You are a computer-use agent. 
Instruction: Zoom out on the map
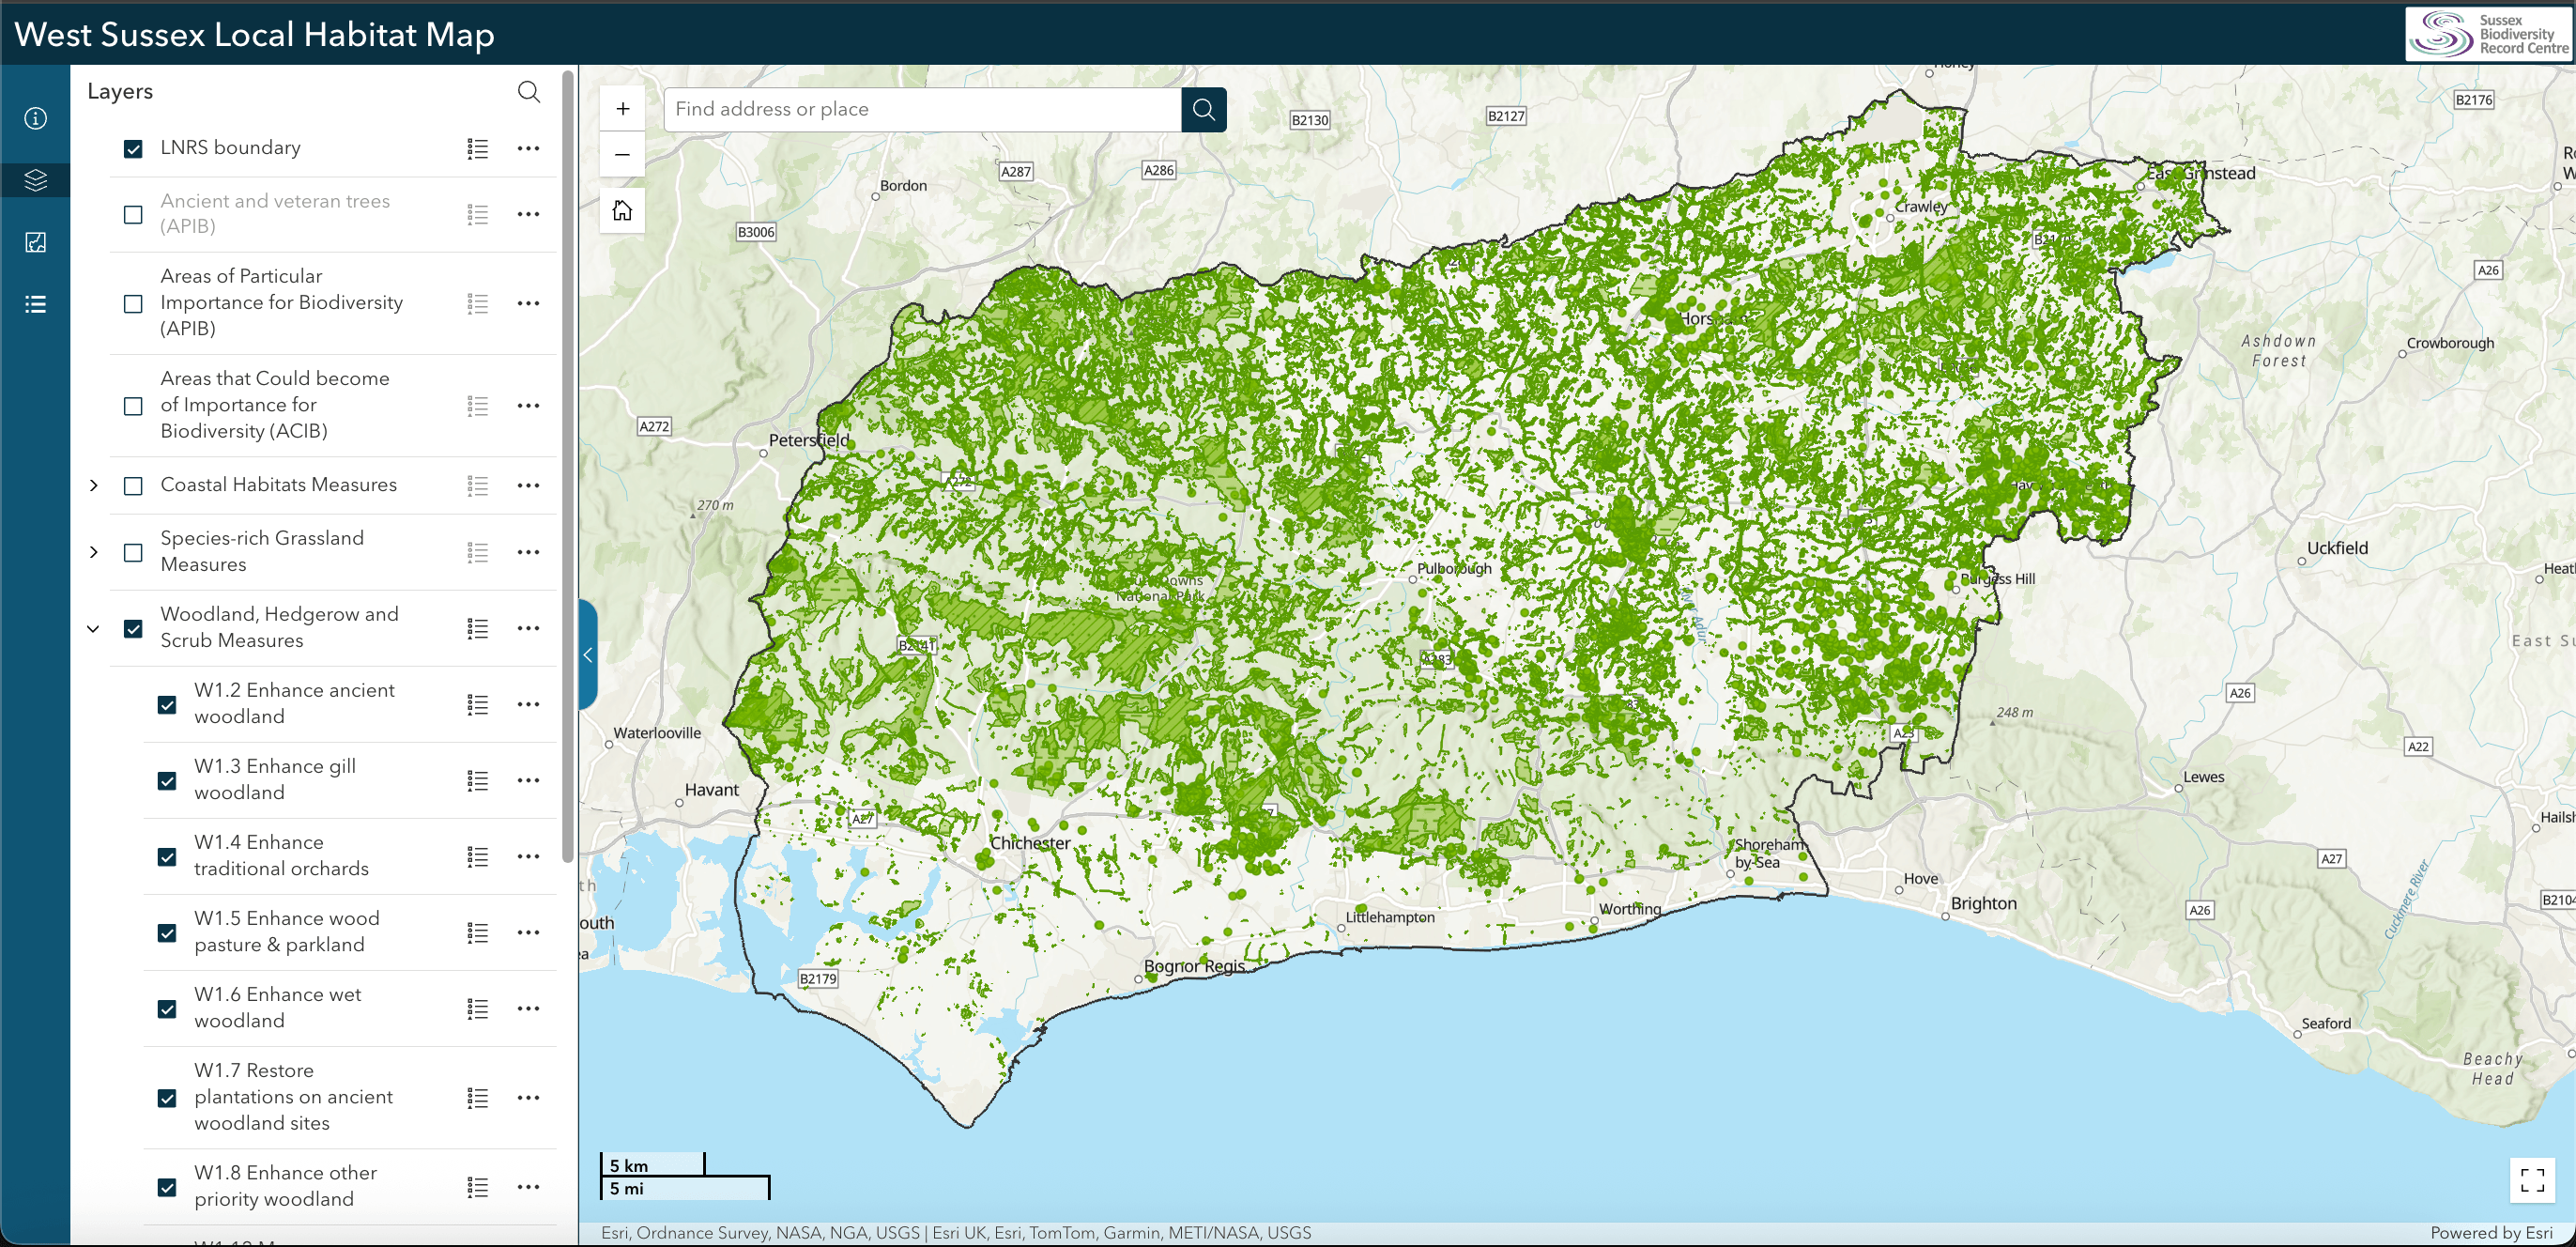(622, 155)
